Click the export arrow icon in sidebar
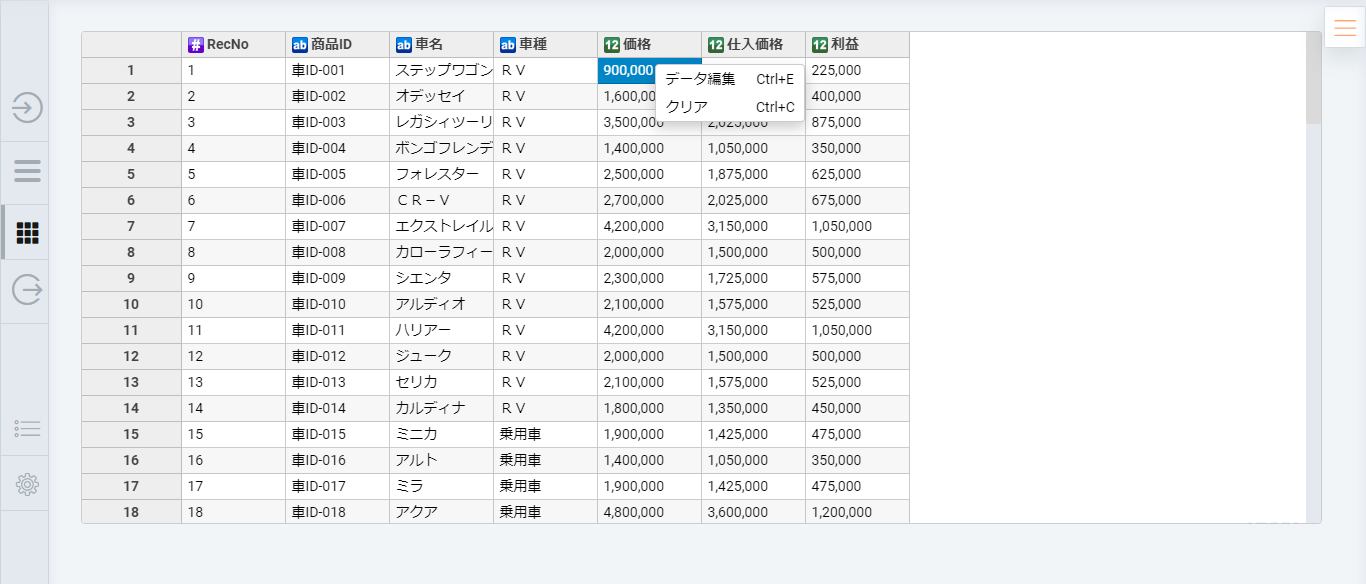1366x584 pixels. (27, 290)
